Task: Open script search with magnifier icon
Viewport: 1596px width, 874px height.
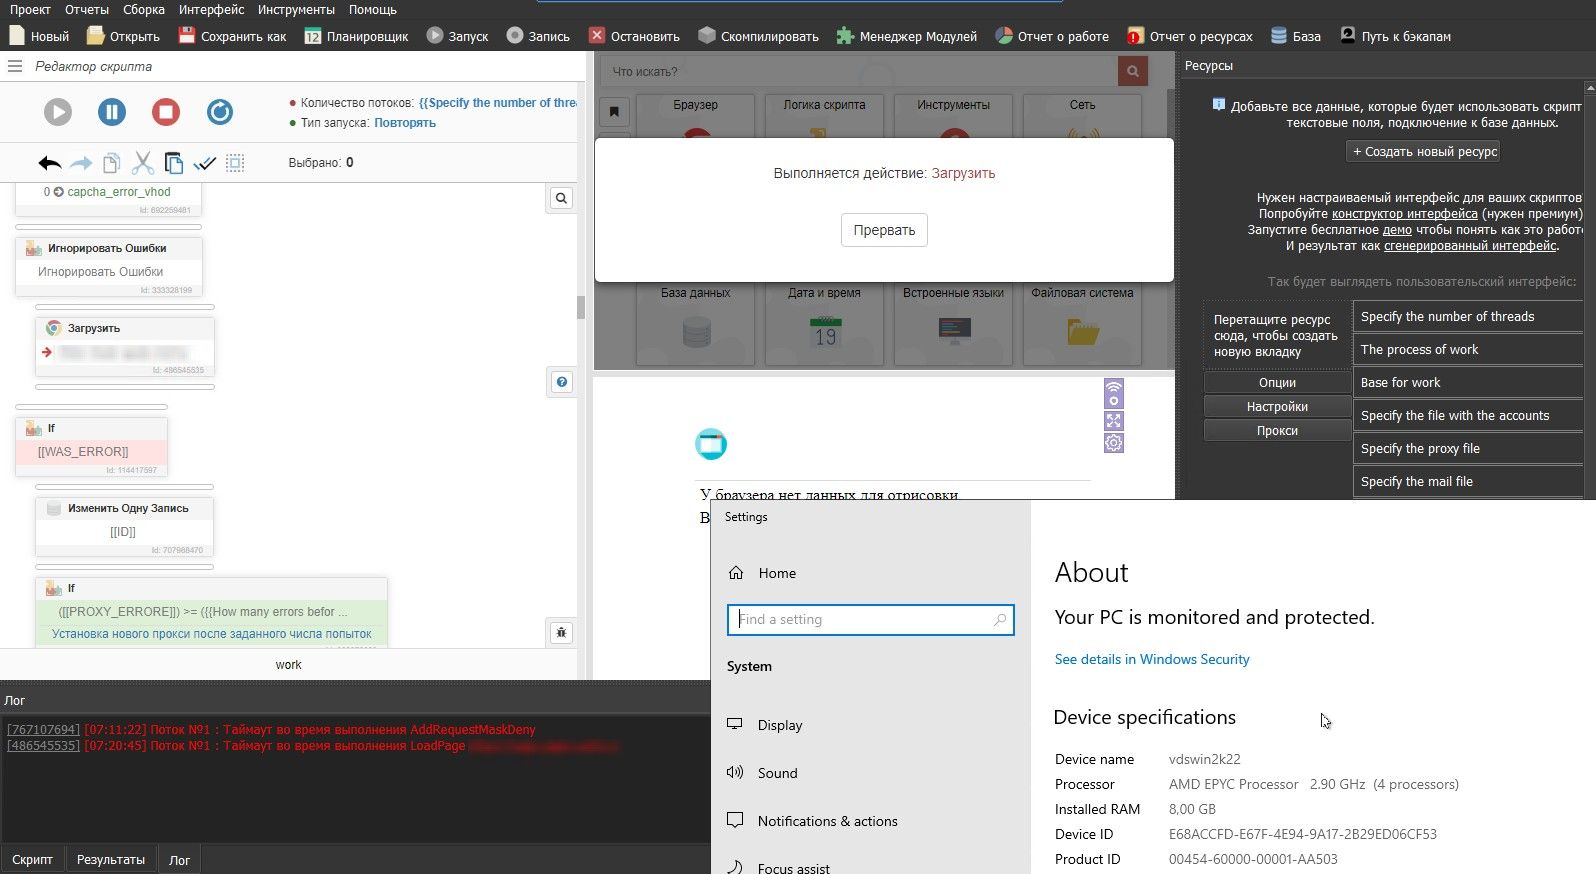Action: pos(562,198)
